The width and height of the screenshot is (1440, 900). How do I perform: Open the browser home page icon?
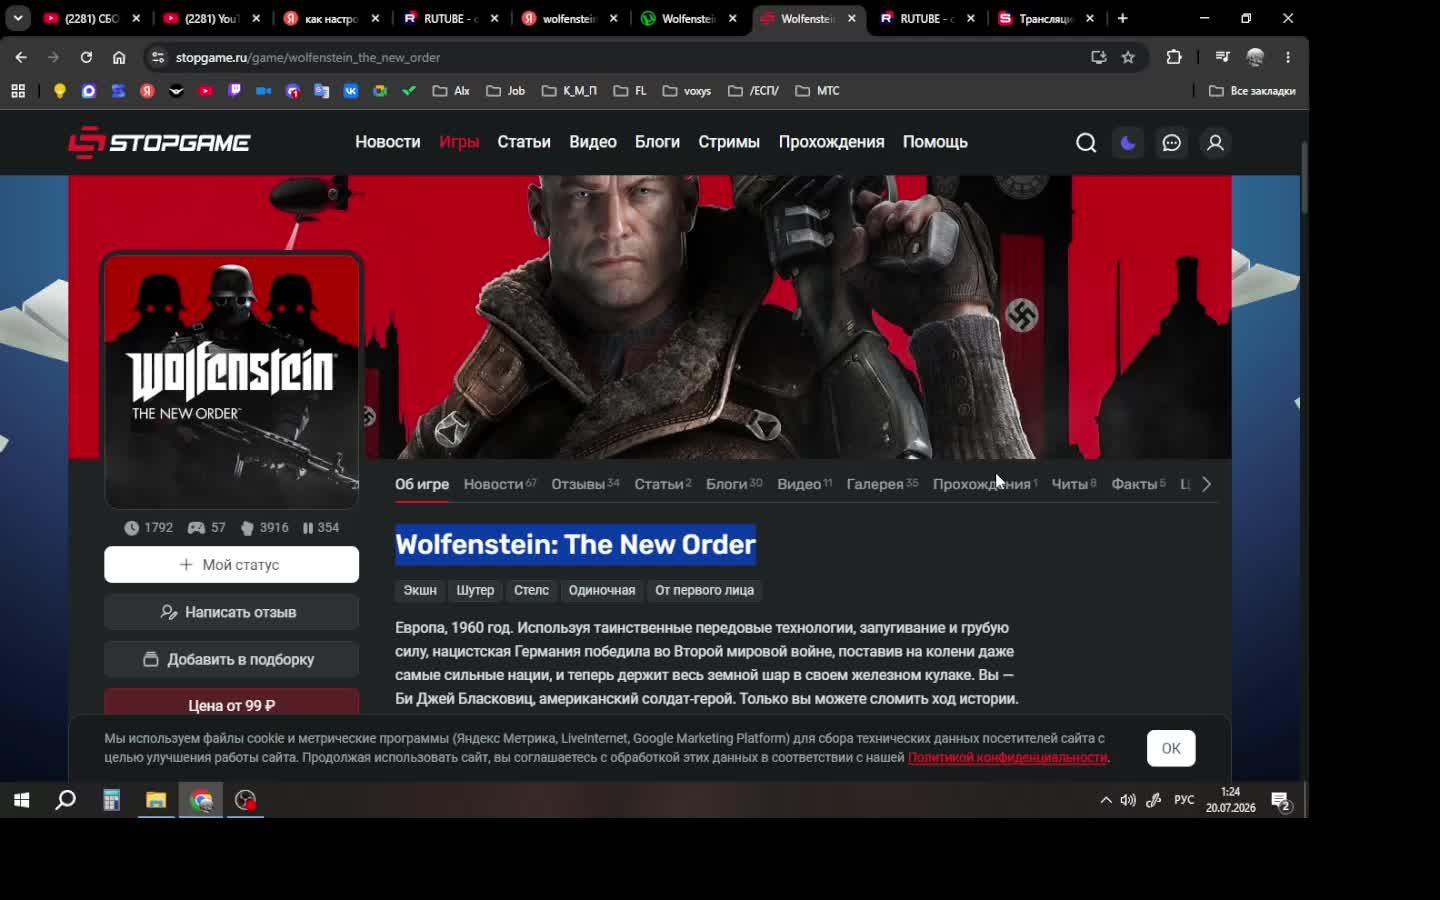[x=119, y=57]
